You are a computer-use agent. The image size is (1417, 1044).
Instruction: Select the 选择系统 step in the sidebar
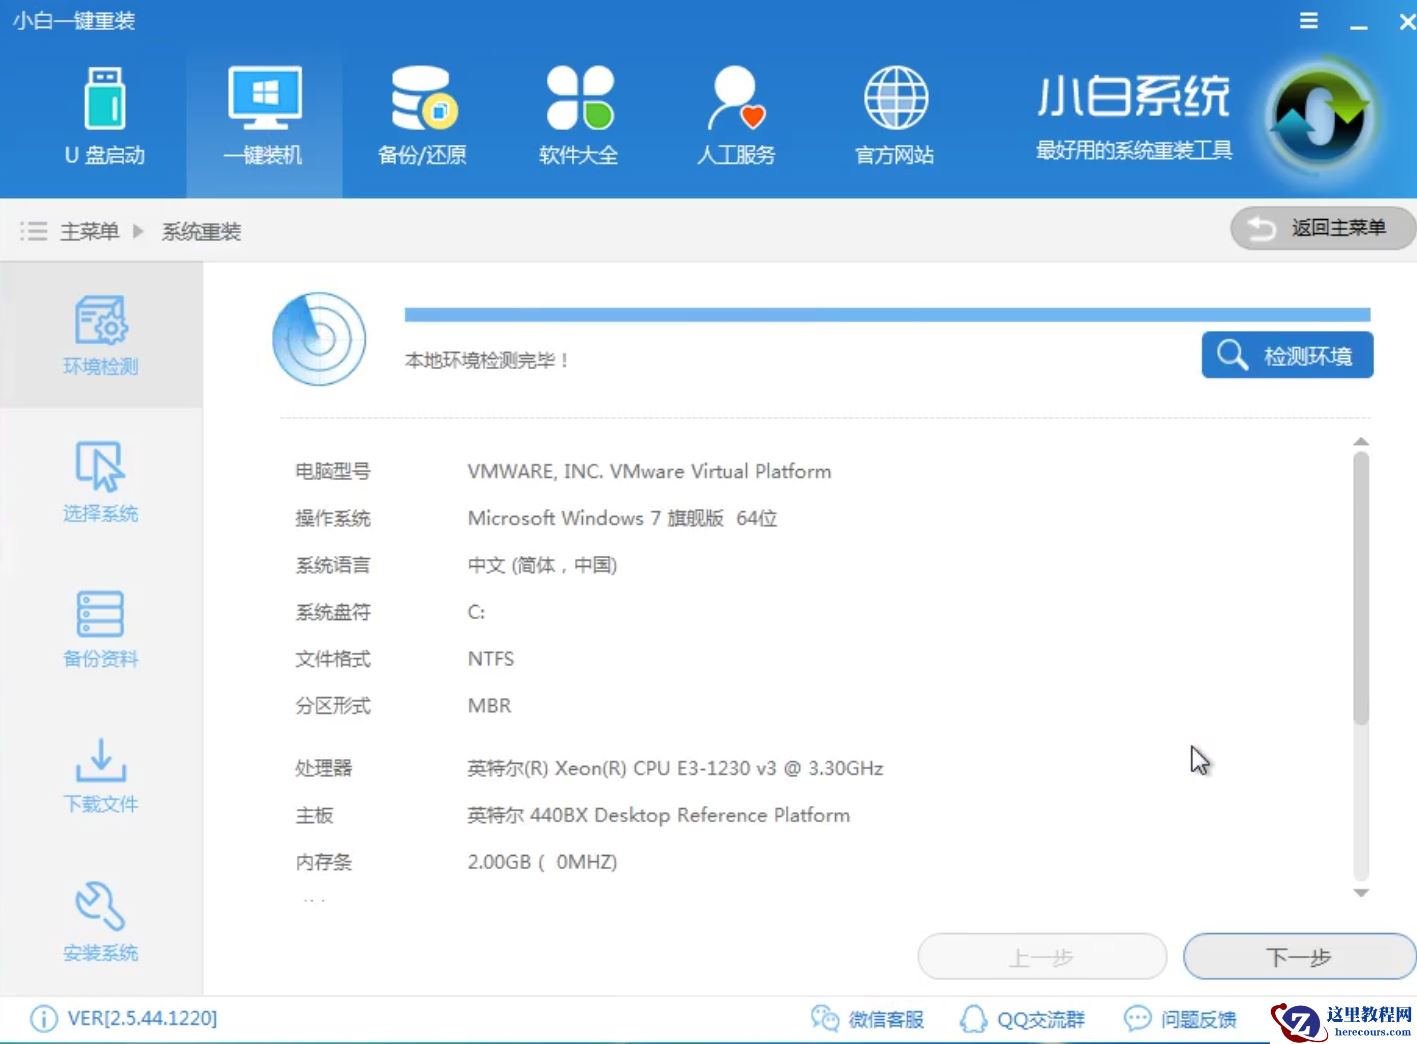coord(99,482)
